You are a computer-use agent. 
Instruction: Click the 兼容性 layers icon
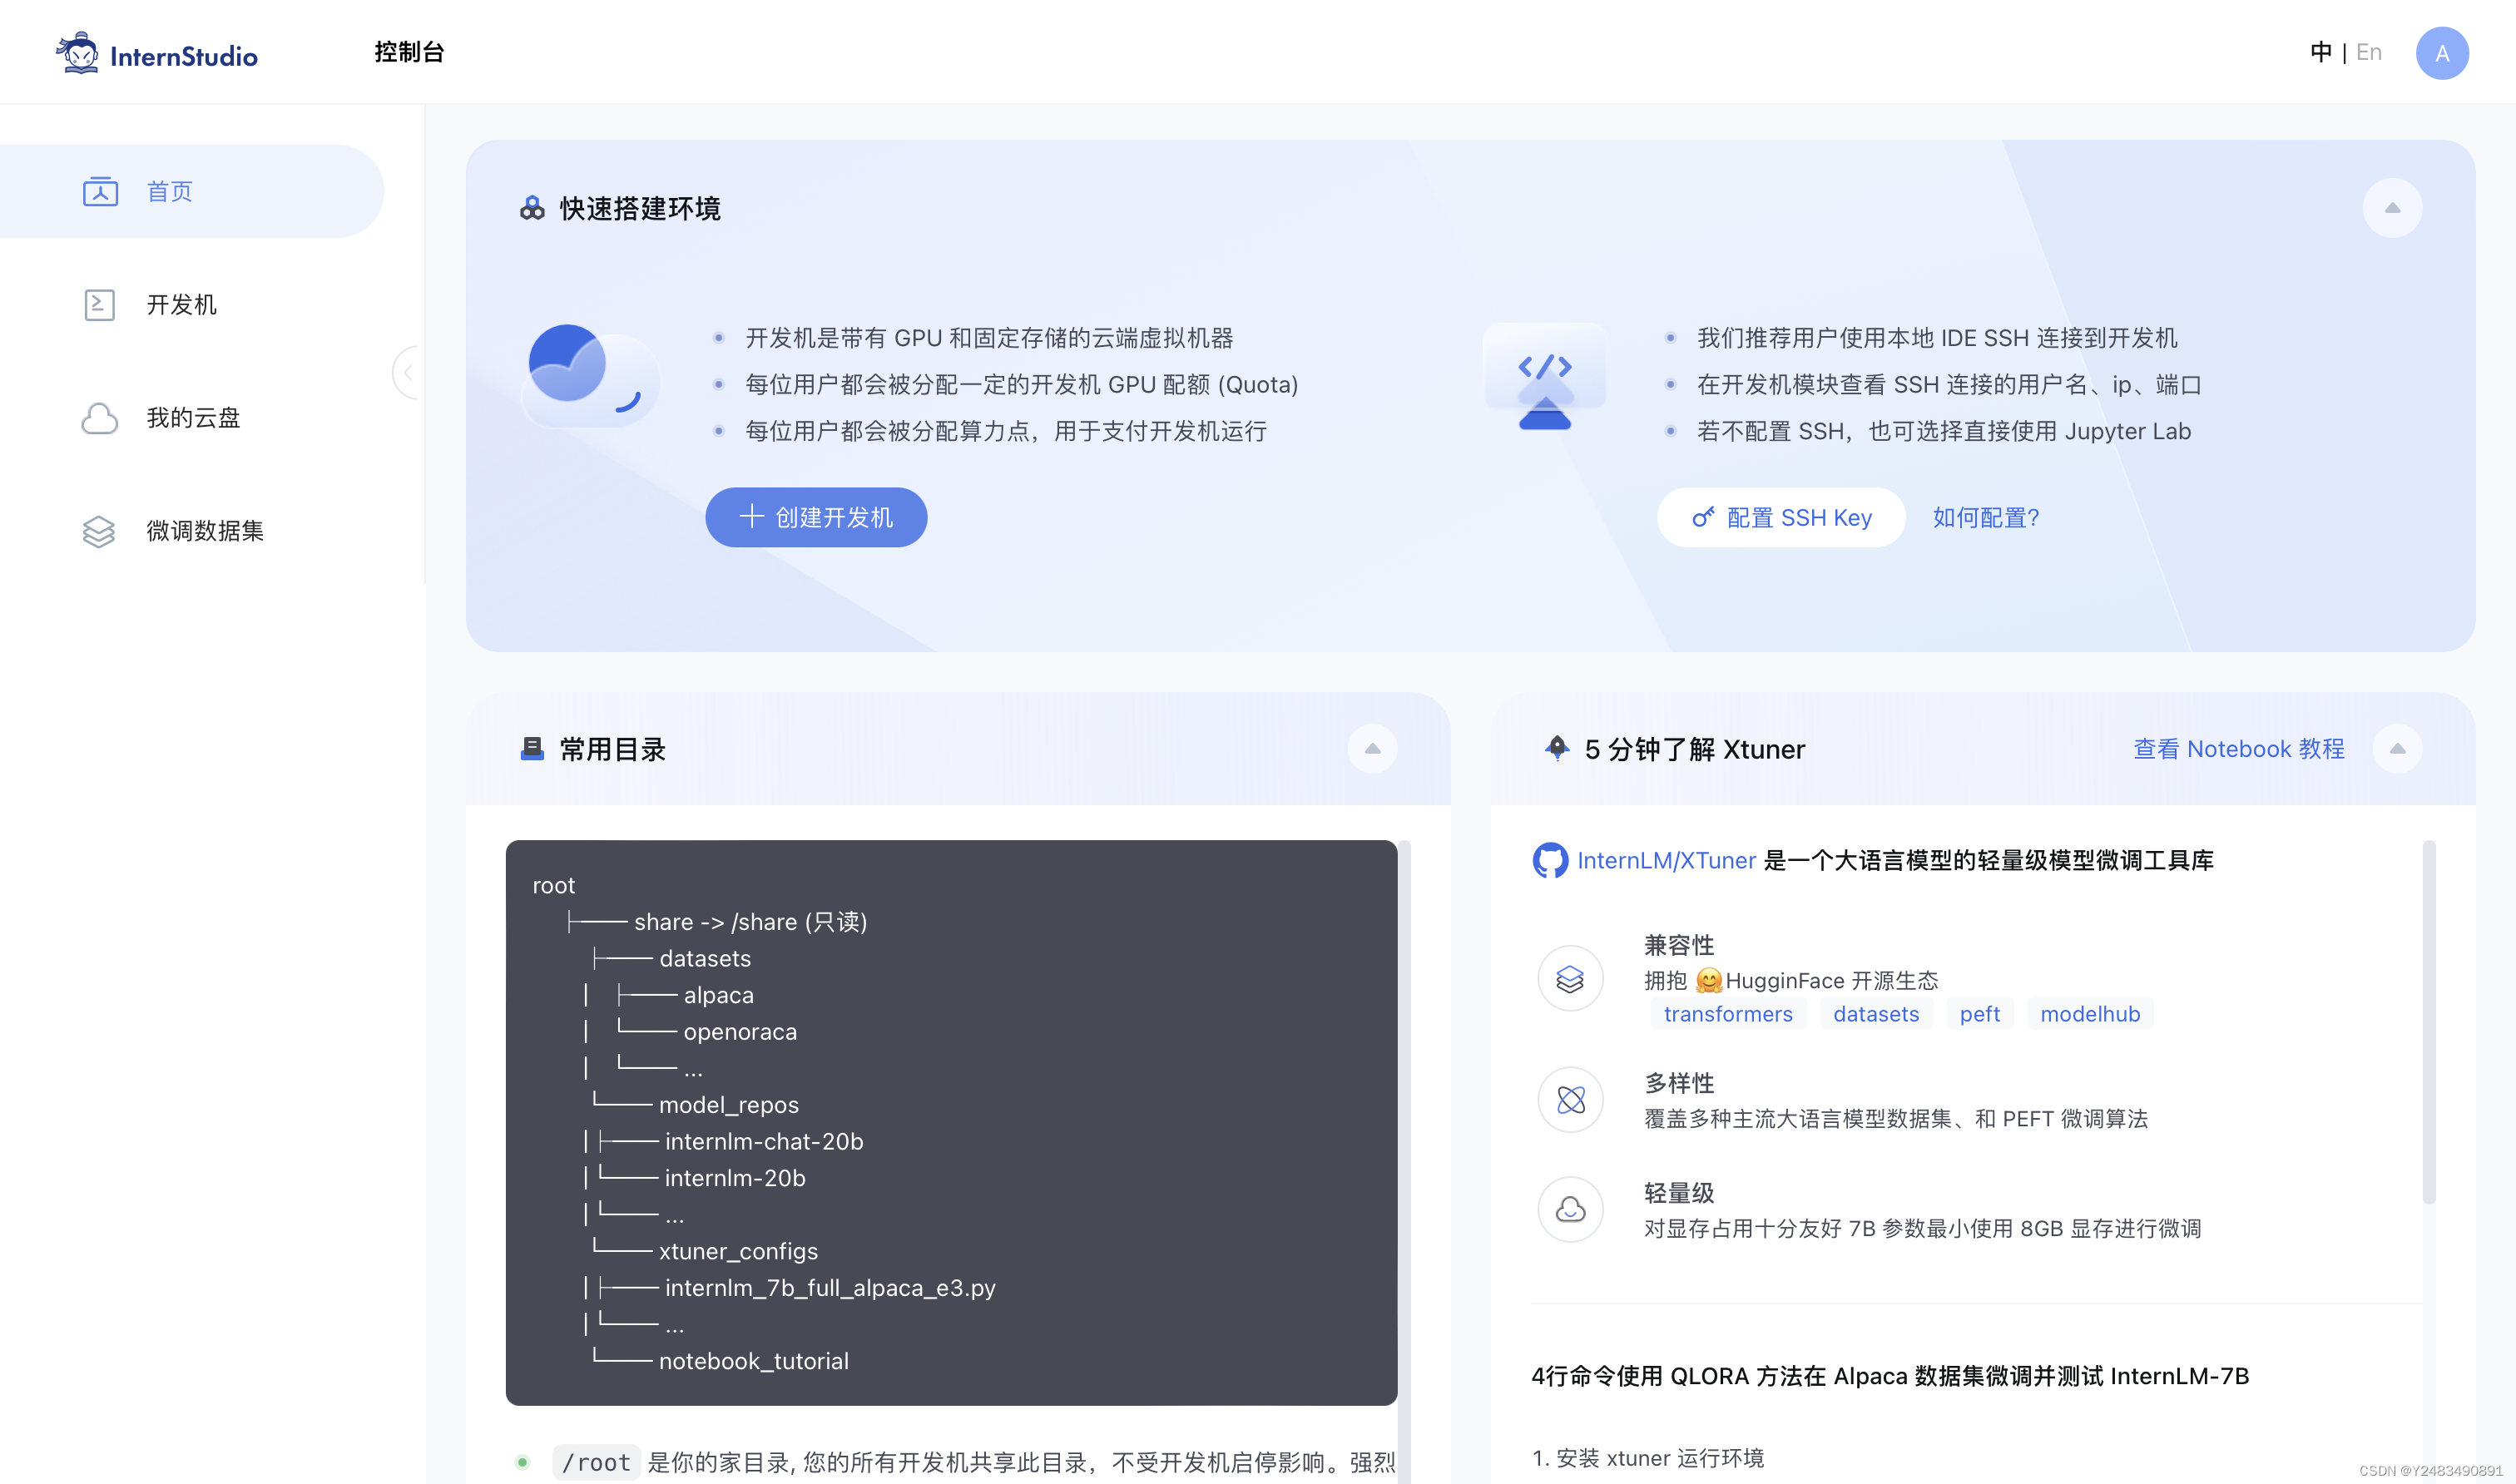tap(1570, 978)
